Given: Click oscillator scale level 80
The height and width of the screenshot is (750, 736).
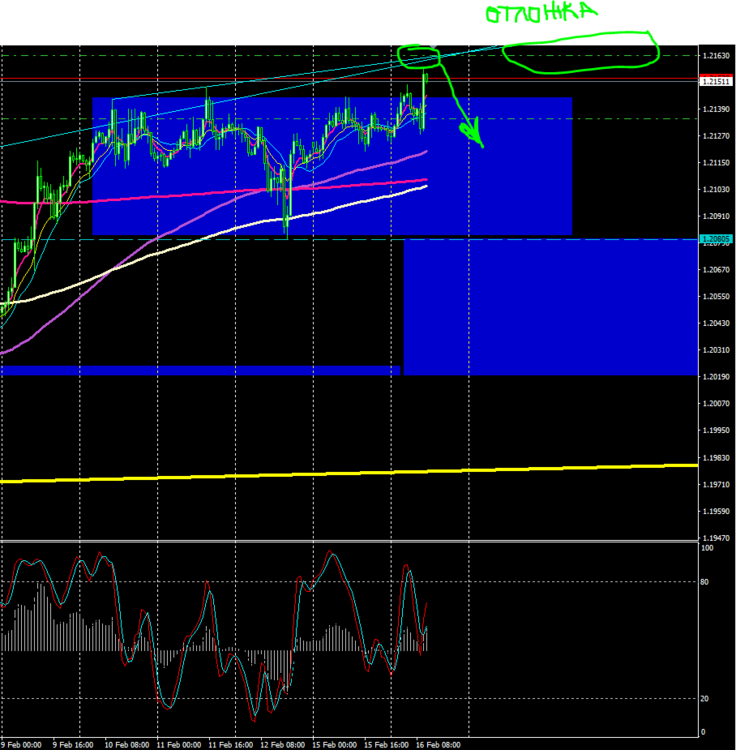Looking at the screenshot, I should tap(704, 582).
